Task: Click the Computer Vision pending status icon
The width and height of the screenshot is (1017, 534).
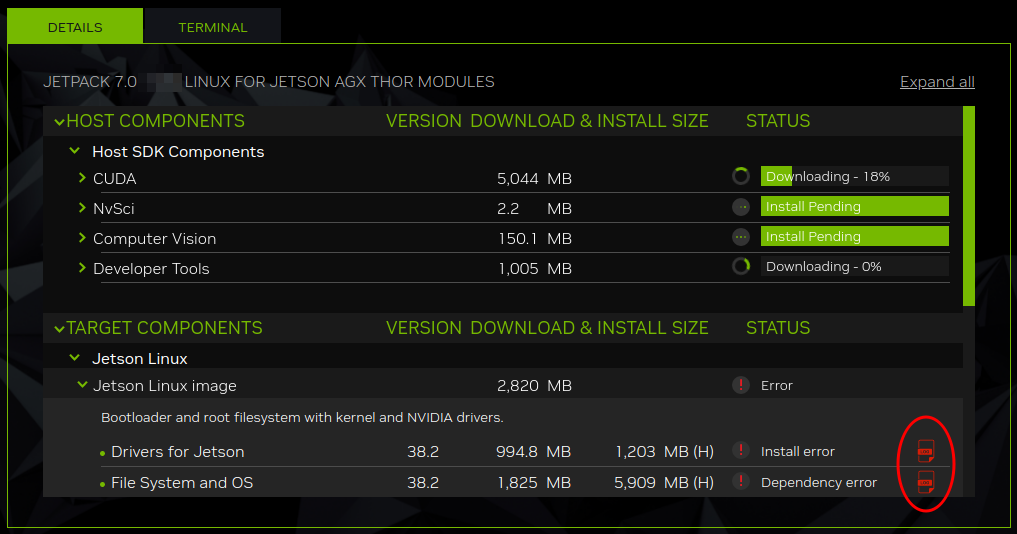Action: pos(741,237)
